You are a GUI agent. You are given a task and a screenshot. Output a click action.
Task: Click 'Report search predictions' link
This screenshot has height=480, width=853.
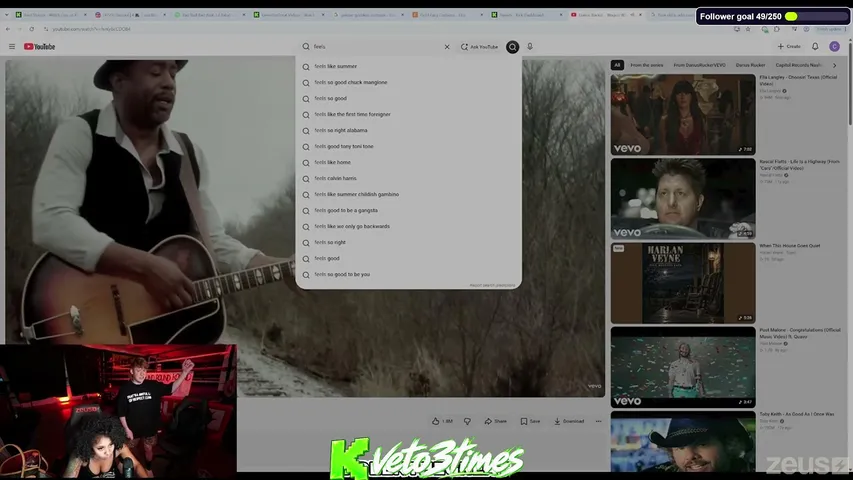492,285
